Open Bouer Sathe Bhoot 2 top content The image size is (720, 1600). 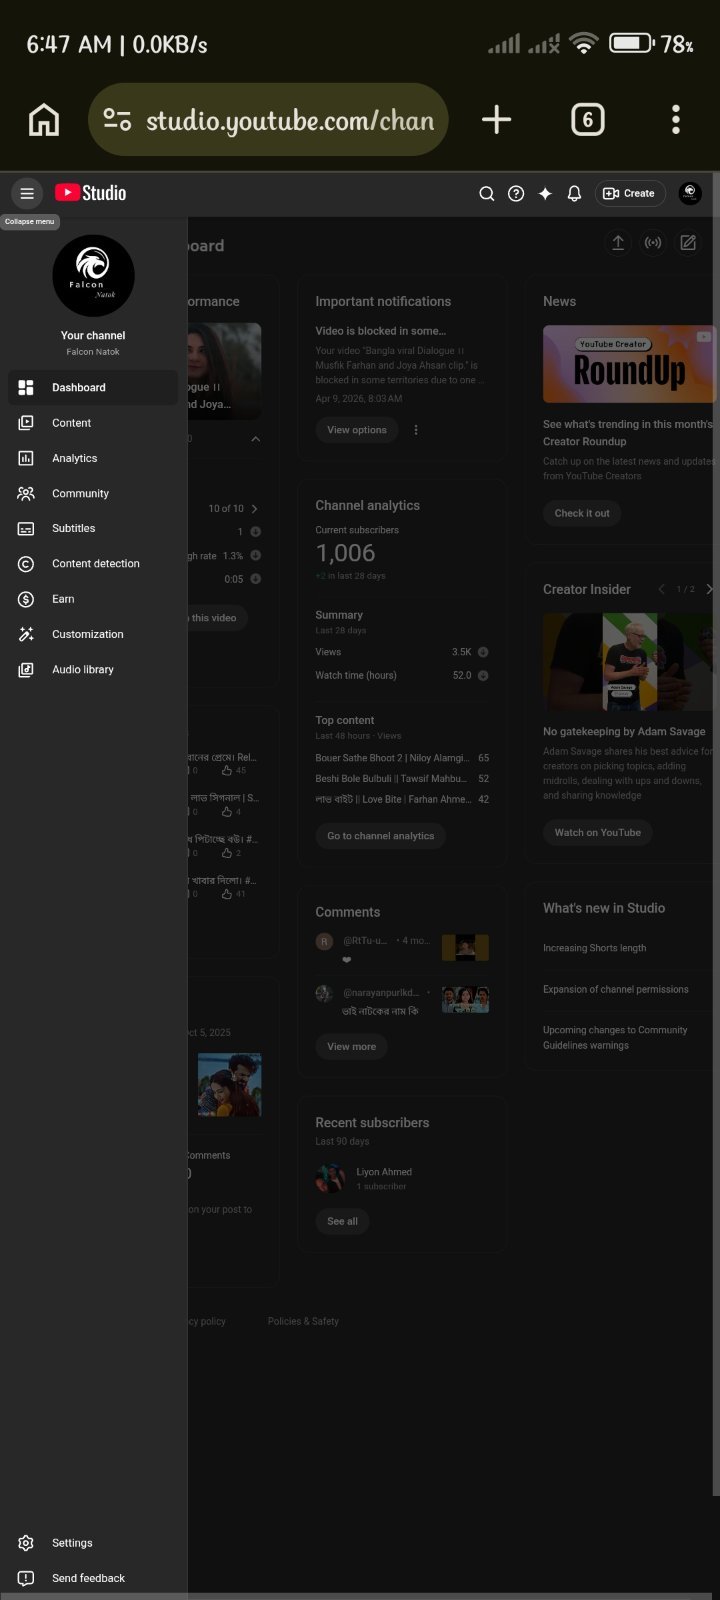(402, 758)
